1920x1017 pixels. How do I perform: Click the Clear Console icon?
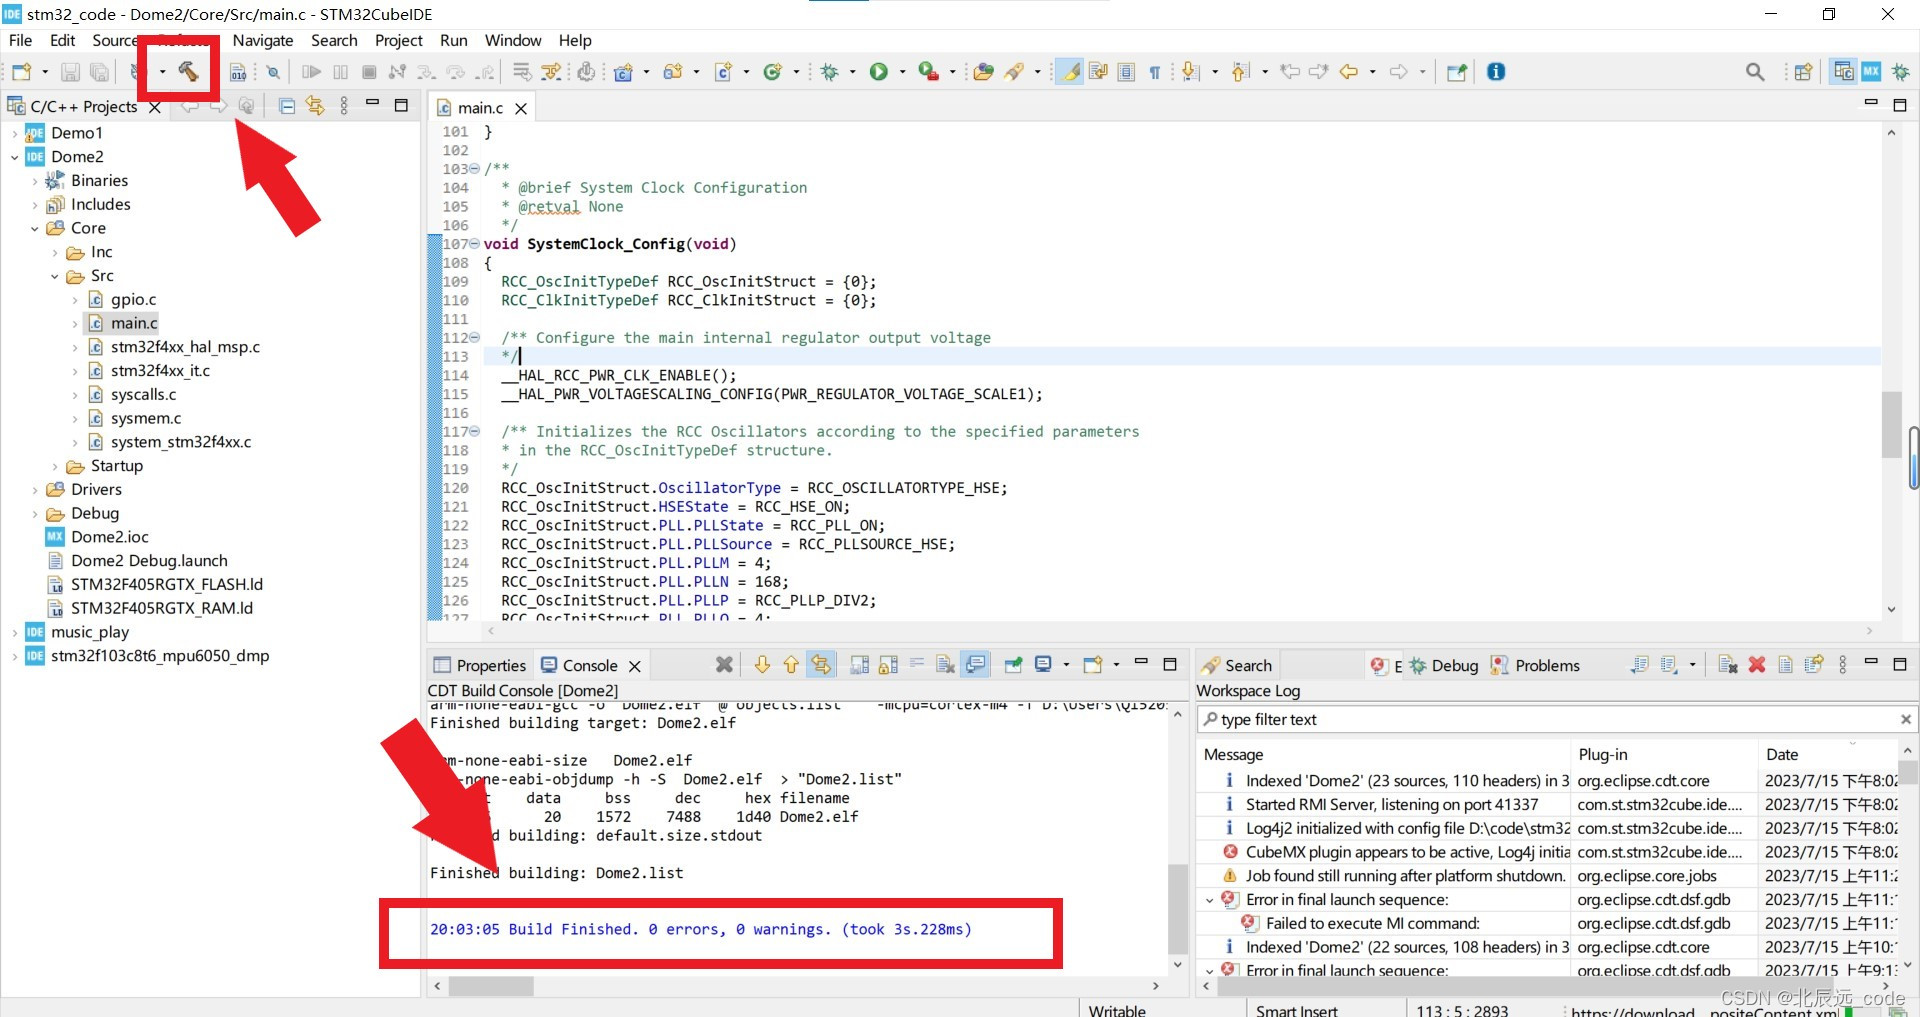pos(945,665)
